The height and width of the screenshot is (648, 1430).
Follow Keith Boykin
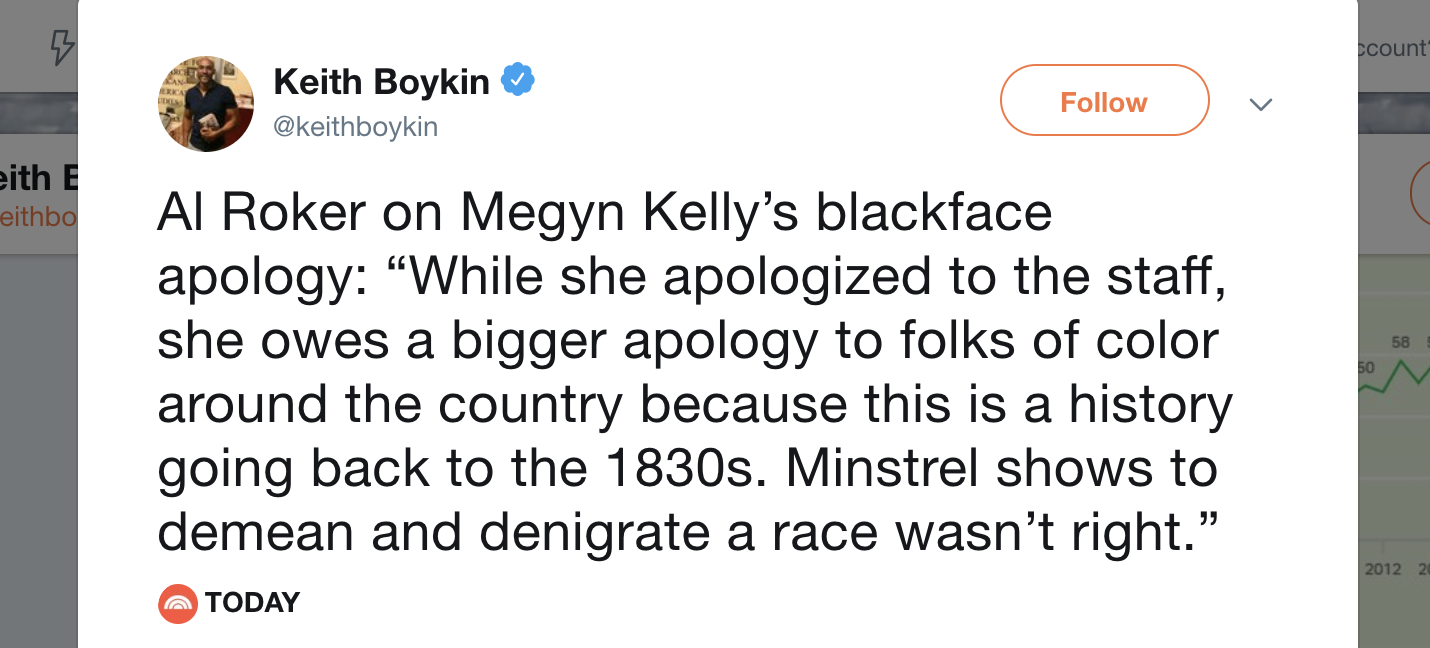point(1104,101)
